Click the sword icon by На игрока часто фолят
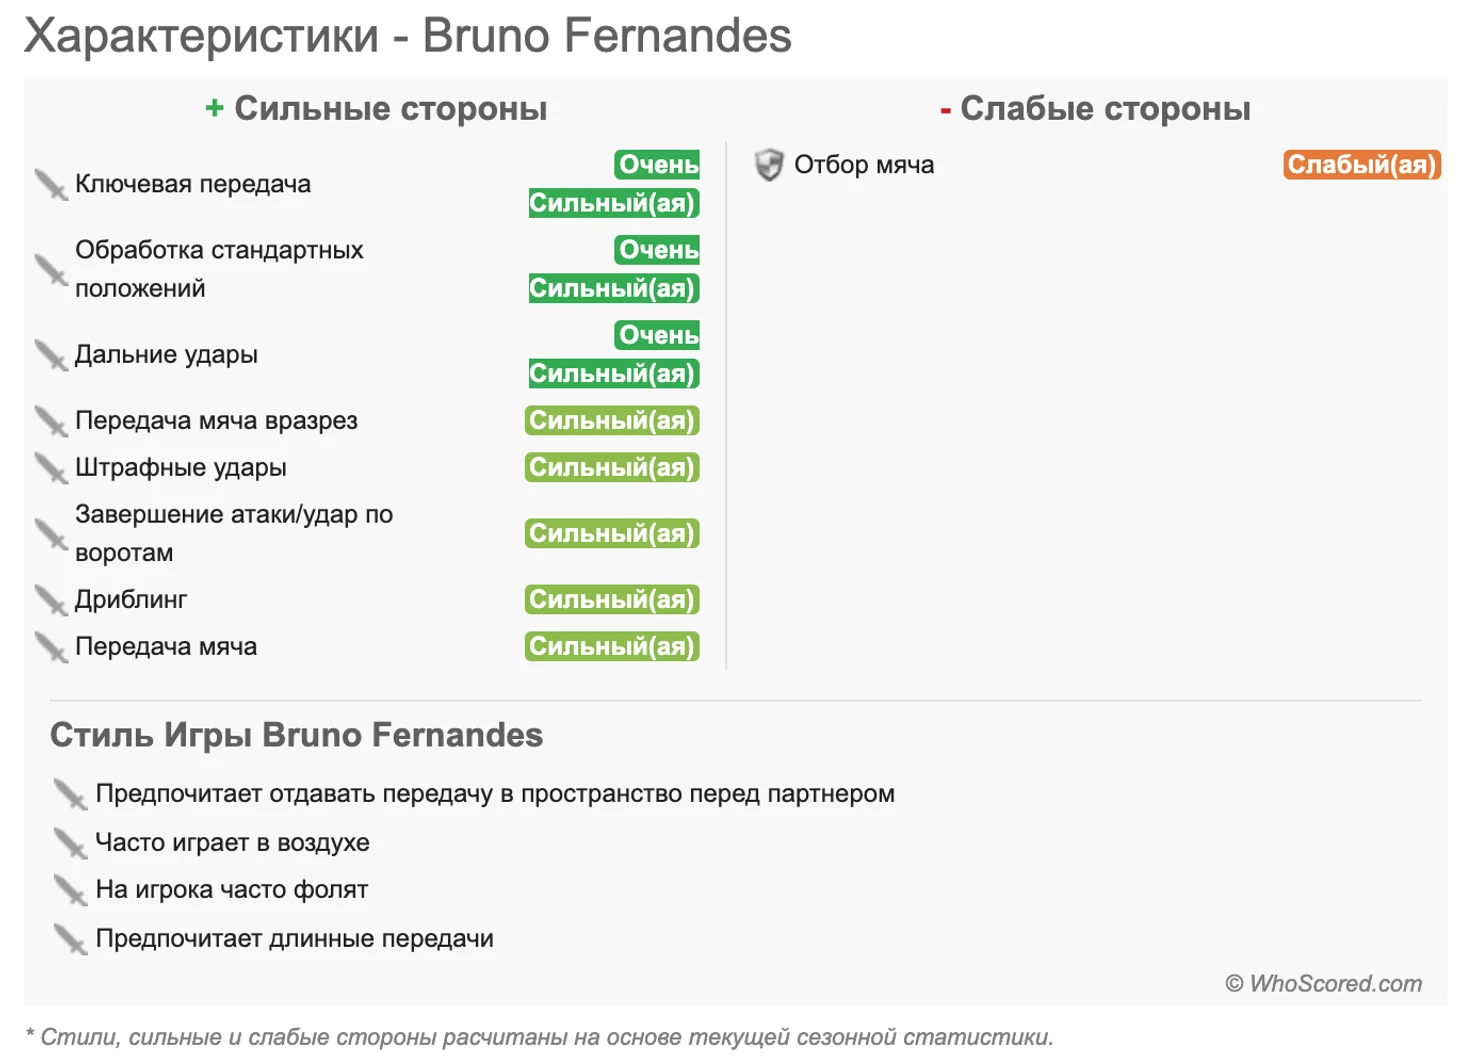This screenshot has width=1460, height=1064. click(x=71, y=890)
